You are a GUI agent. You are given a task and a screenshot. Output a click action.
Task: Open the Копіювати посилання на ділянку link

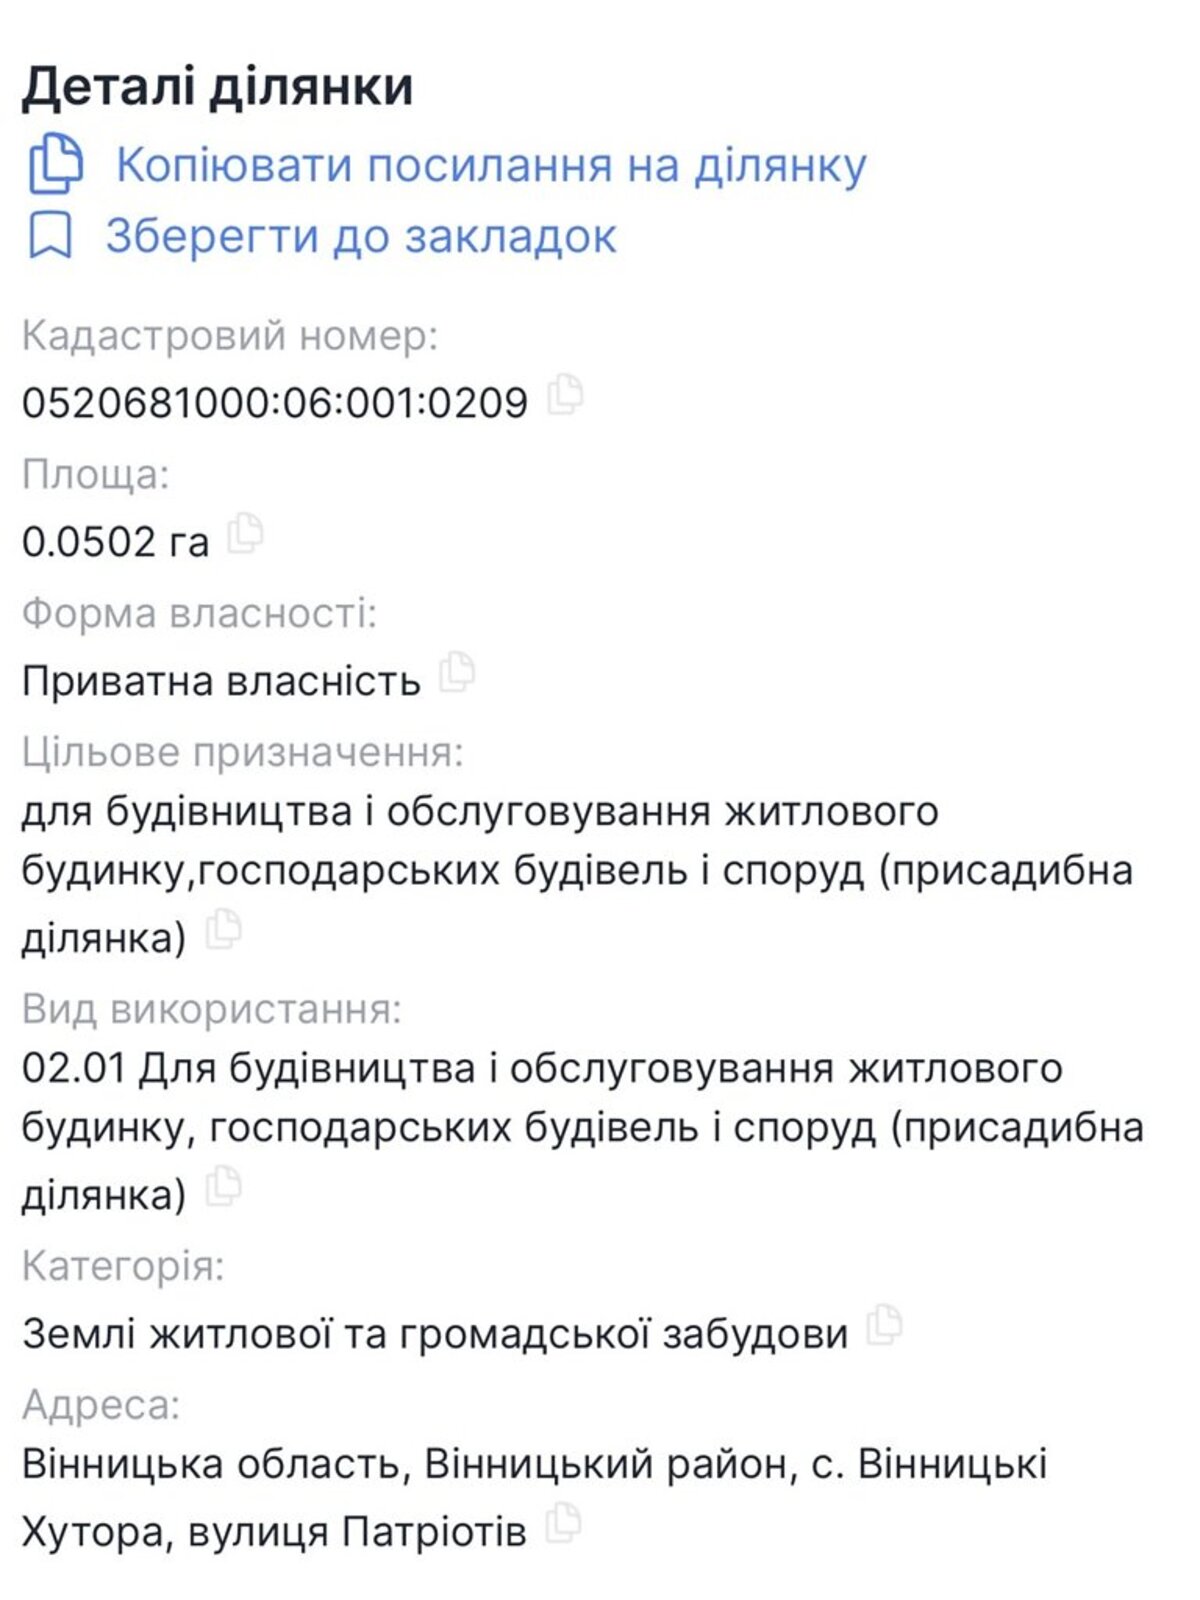[x=491, y=165]
